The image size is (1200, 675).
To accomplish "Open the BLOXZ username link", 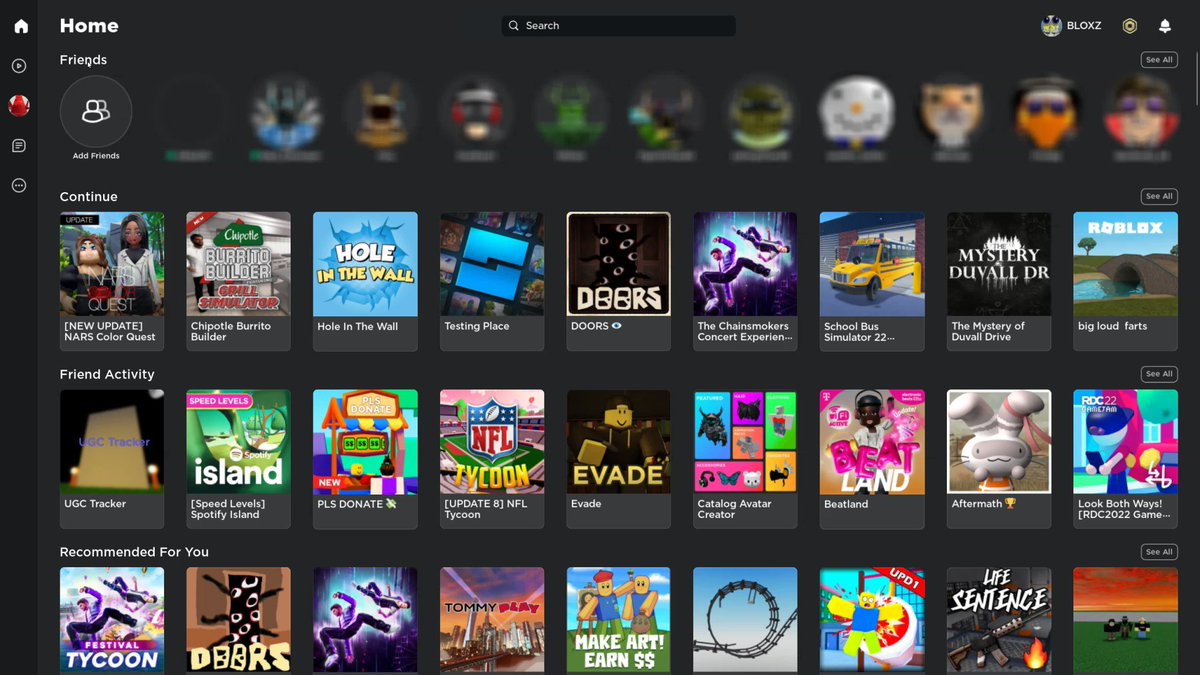I will (x=1083, y=26).
